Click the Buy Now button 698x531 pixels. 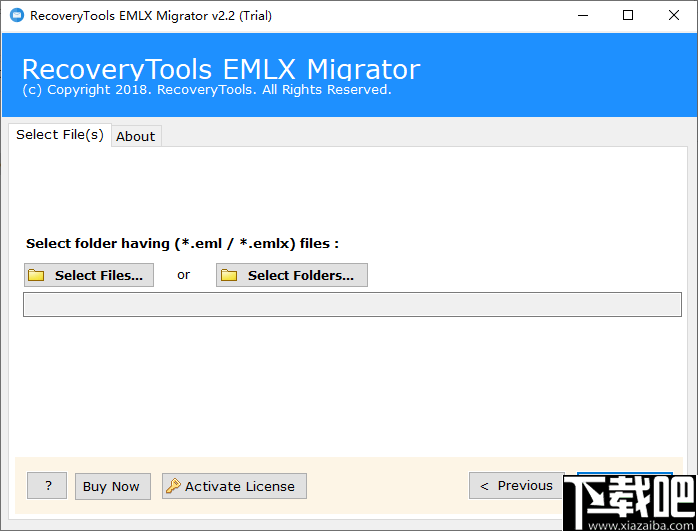(x=113, y=486)
